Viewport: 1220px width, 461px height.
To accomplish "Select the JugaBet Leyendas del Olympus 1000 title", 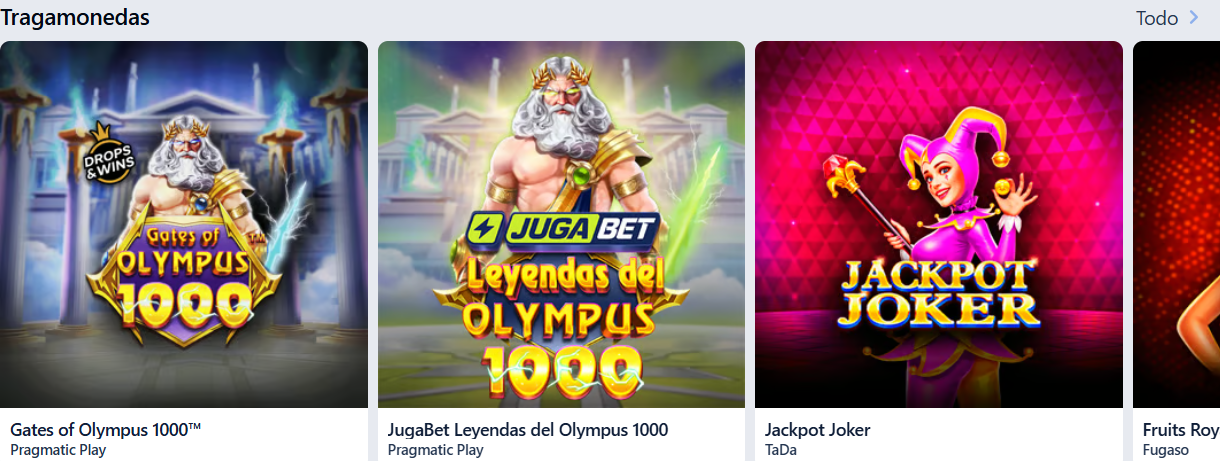I will click(528, 430).
